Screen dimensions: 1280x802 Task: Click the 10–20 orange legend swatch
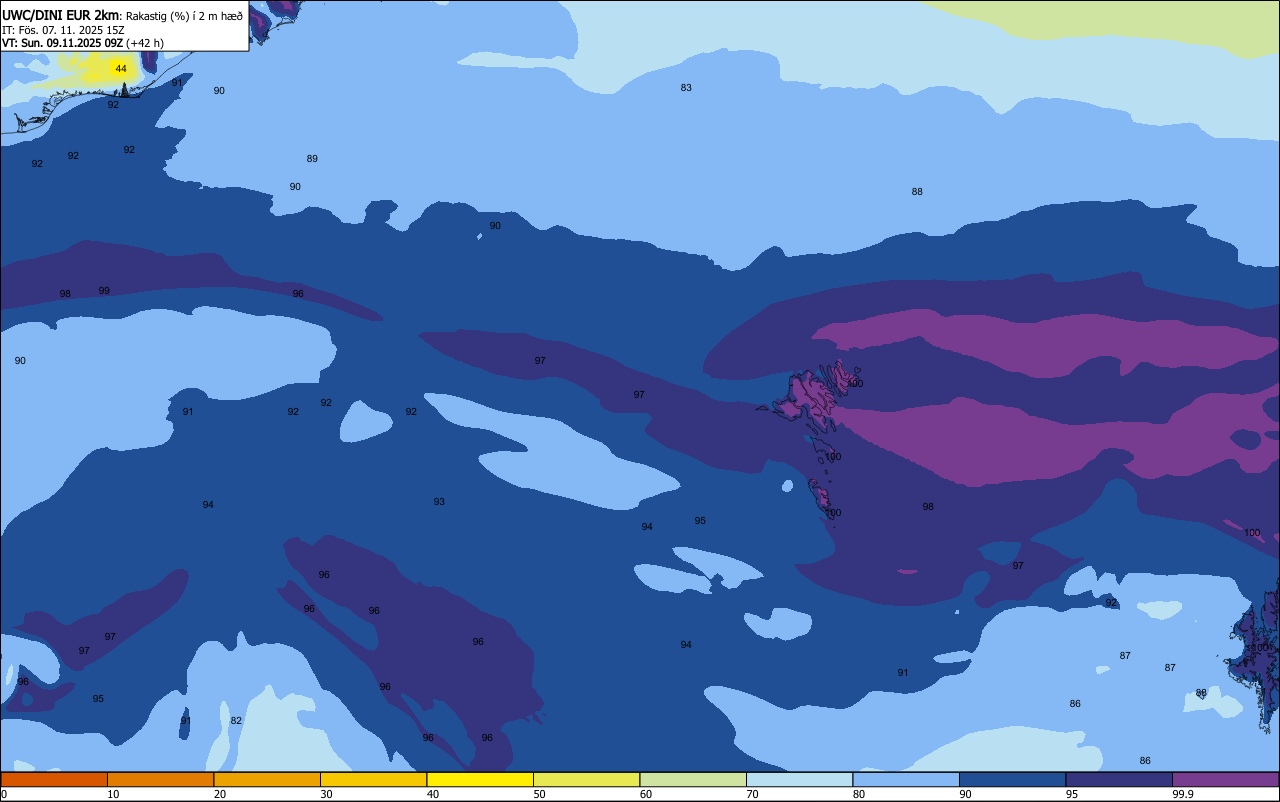[160, 779]
